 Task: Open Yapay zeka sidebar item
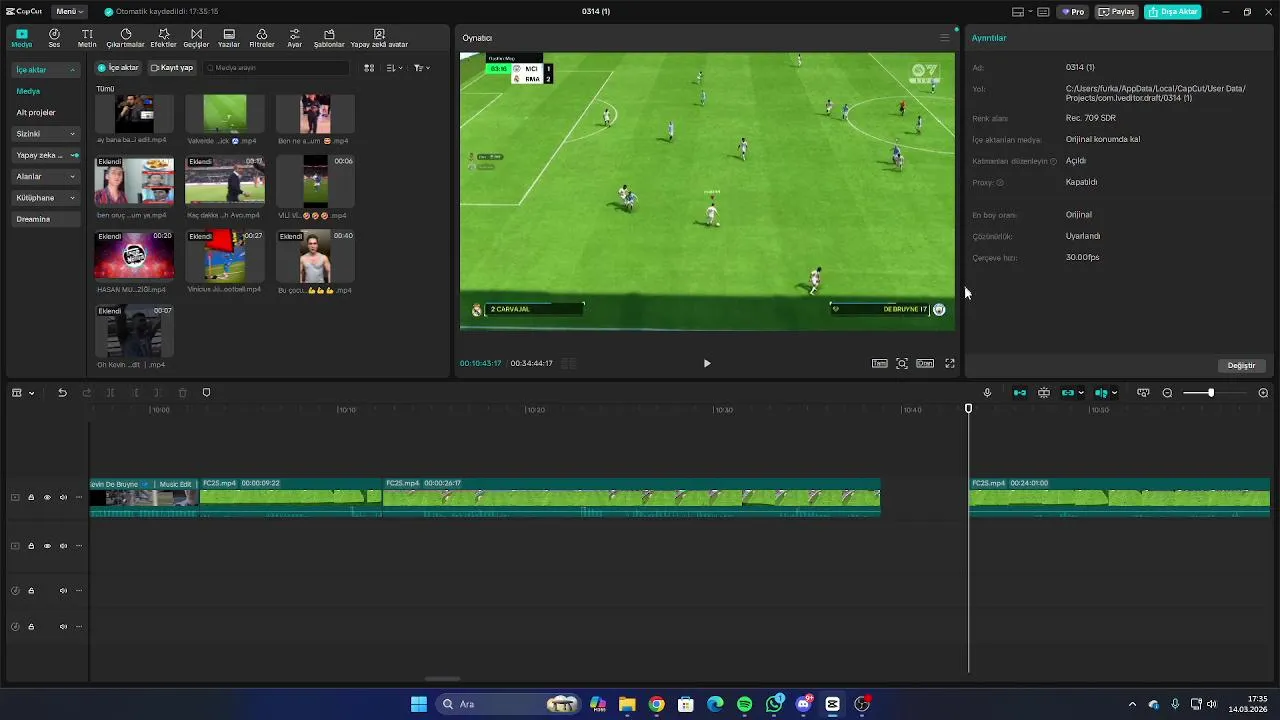(x=45, y=155)
